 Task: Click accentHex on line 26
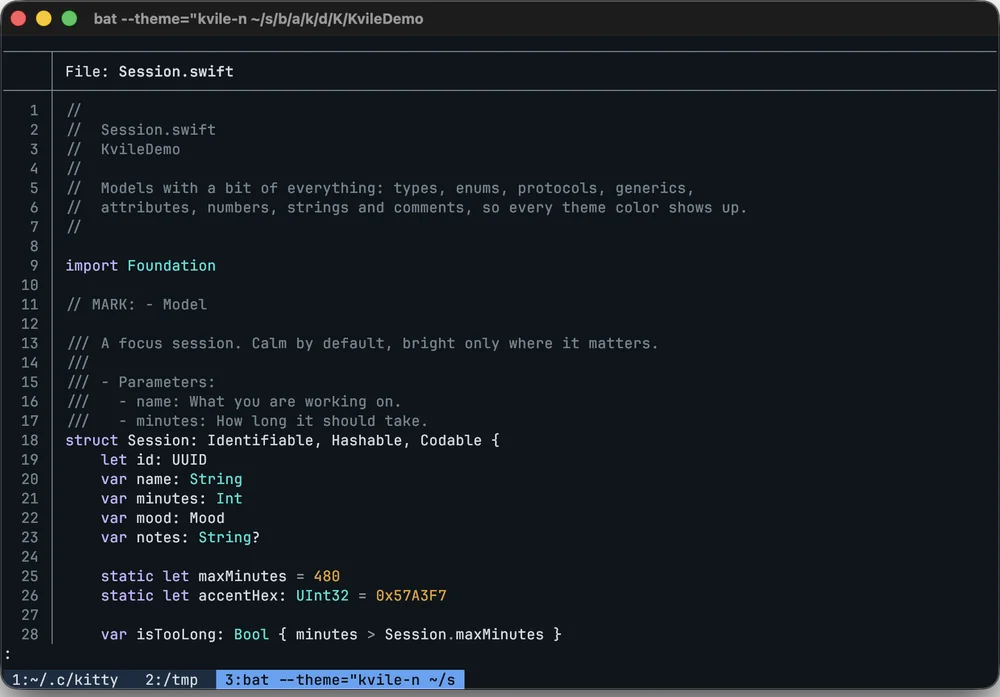[x=238, y=596]
